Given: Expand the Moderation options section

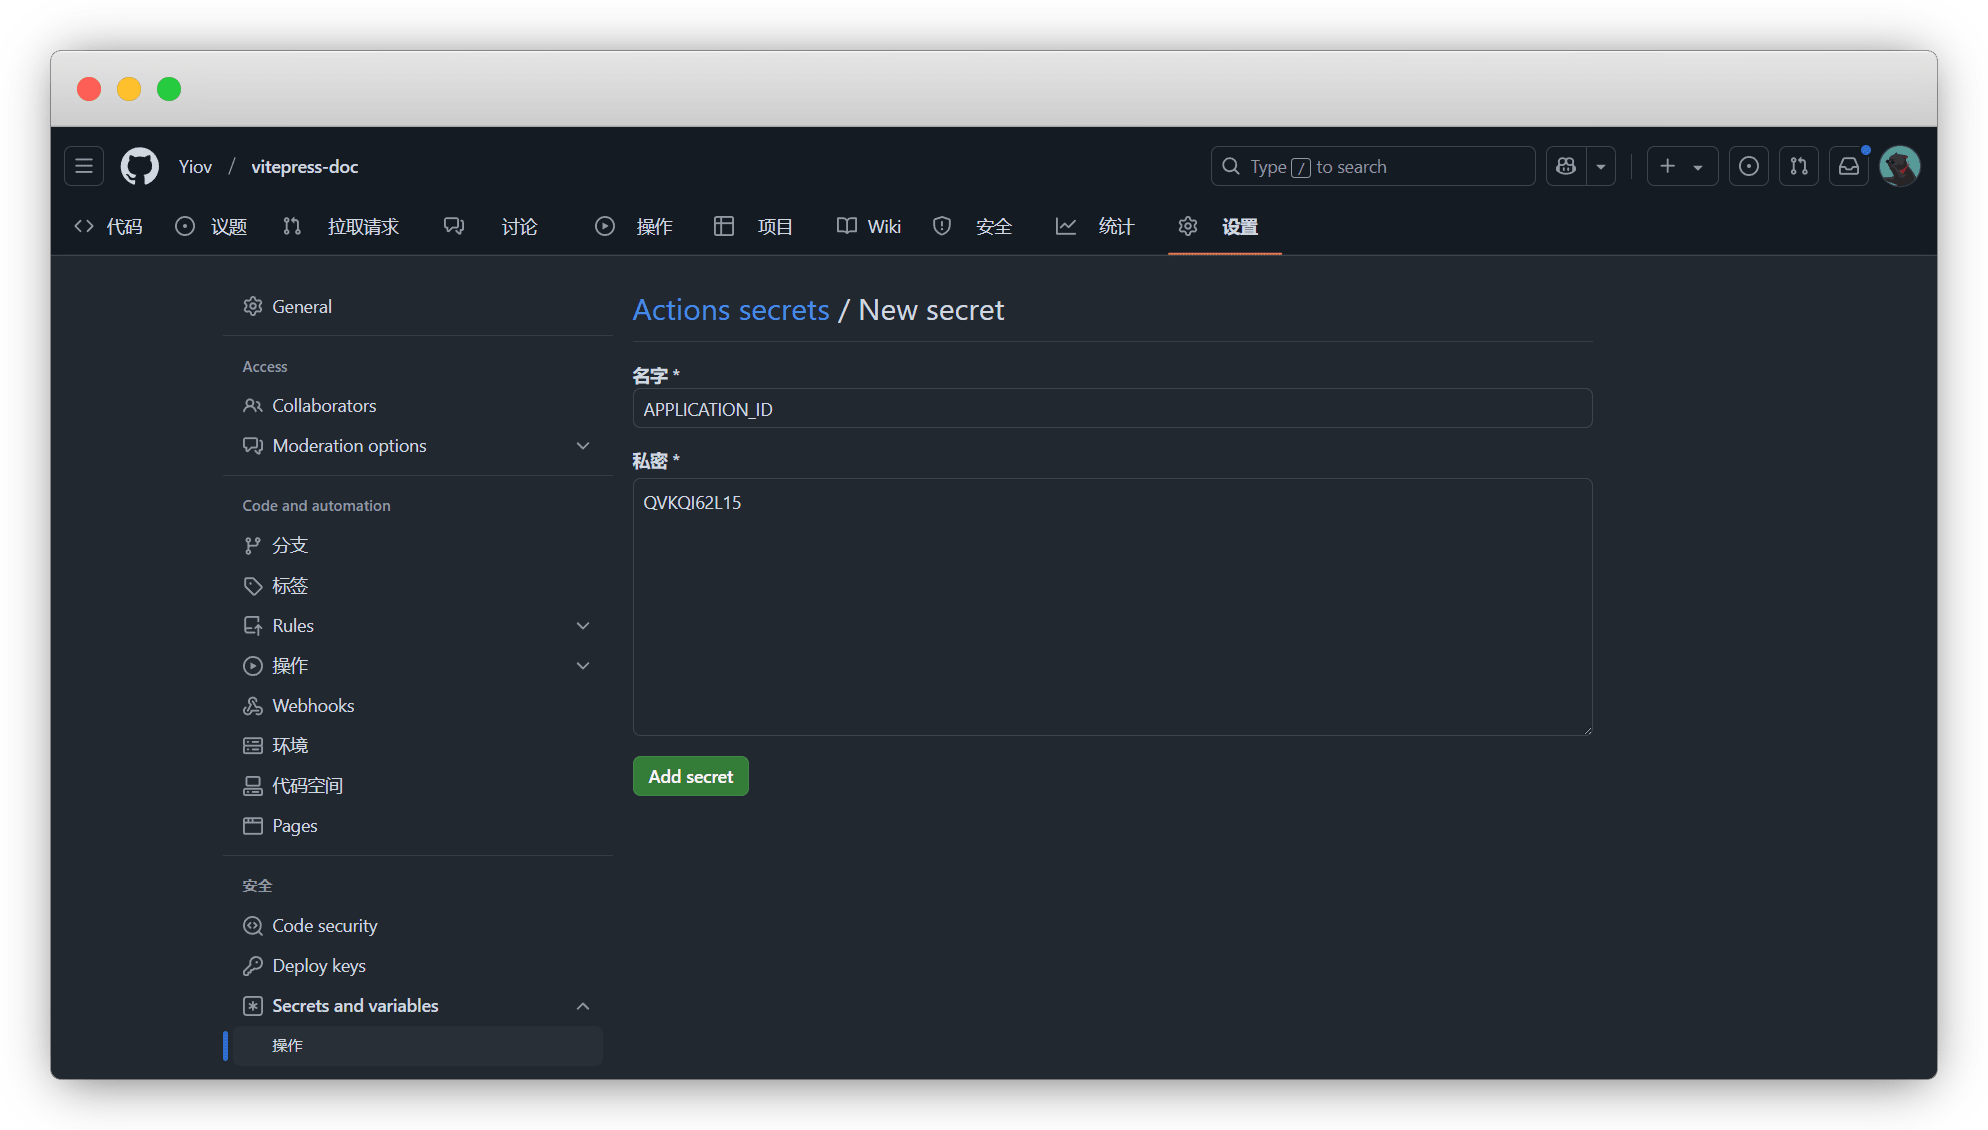Looking at the screenshot, I should tap(583, 446).
